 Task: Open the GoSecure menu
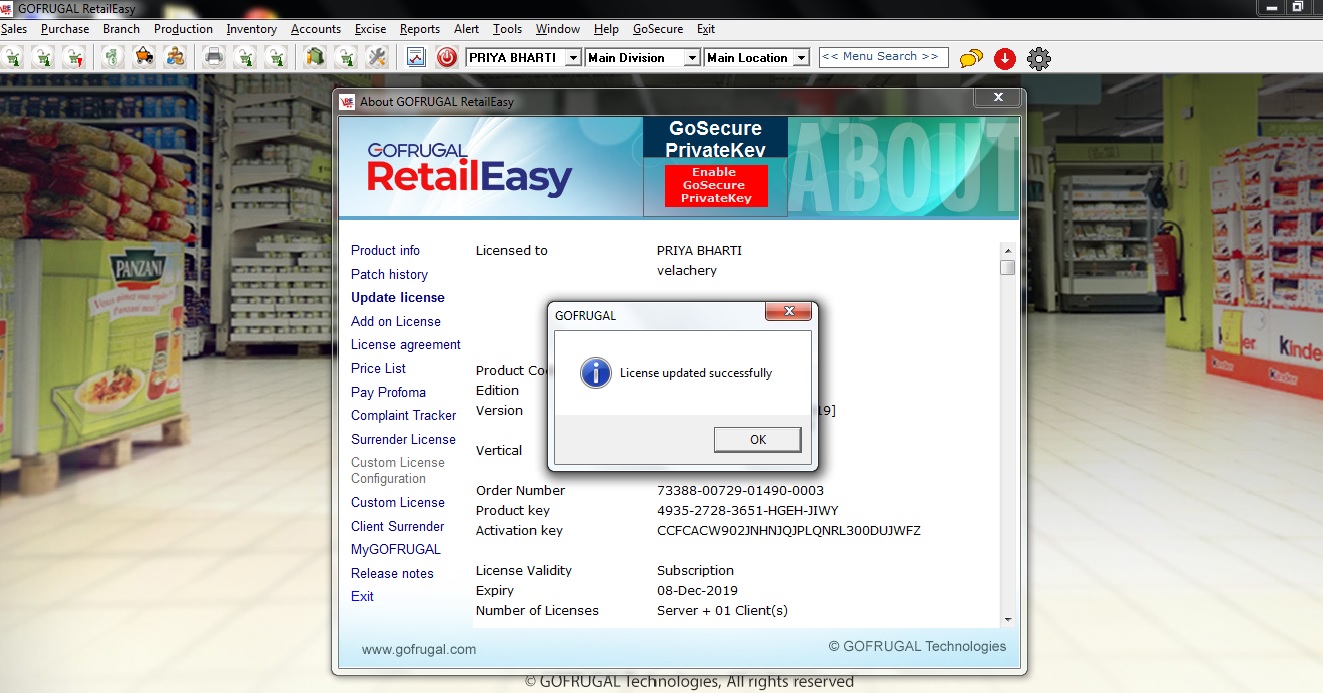[x=658, y=29]
